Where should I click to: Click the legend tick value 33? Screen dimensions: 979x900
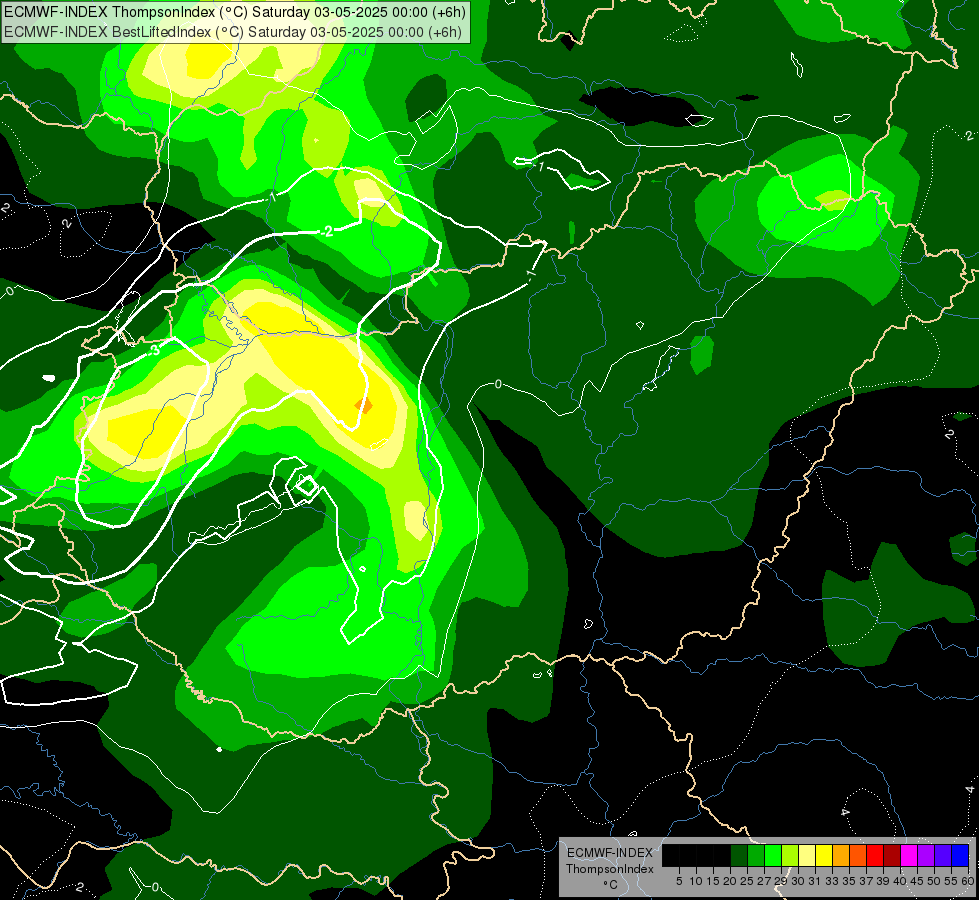click(832, 881)
